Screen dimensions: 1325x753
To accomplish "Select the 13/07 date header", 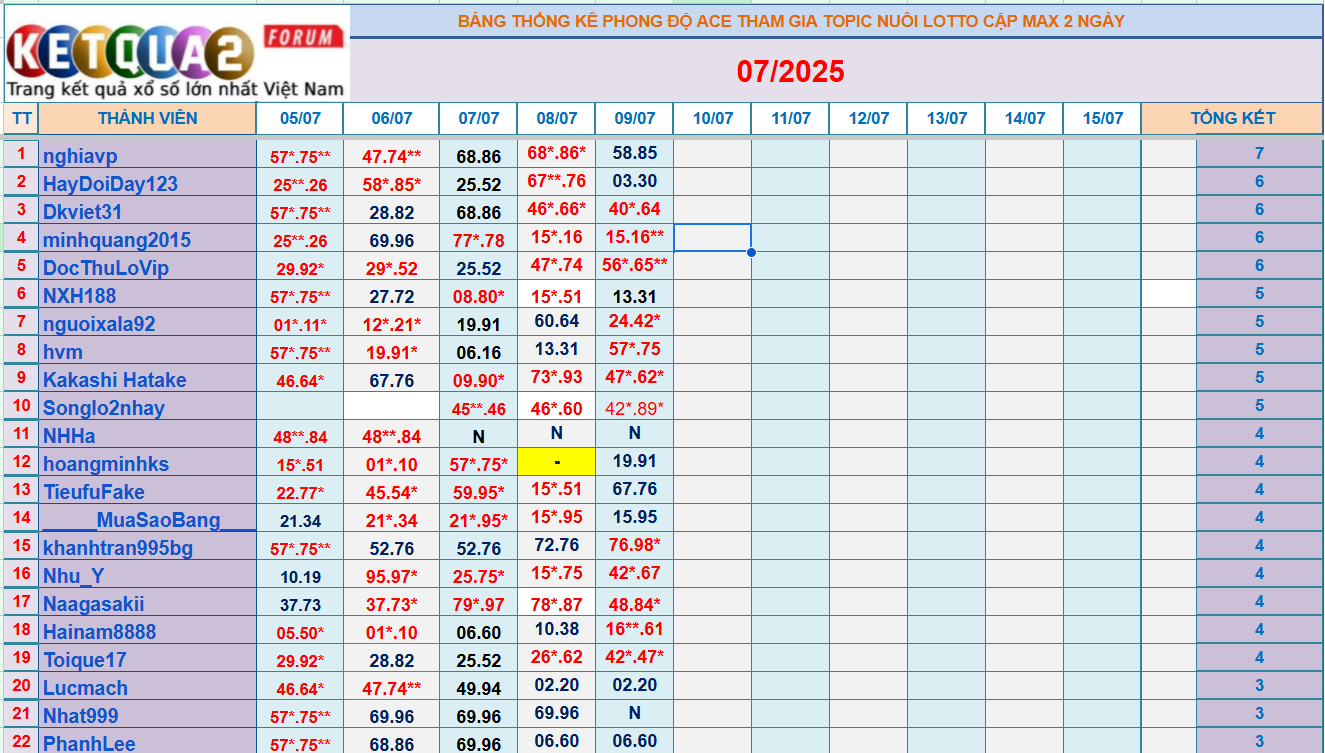I will click(x=947, y=118).
